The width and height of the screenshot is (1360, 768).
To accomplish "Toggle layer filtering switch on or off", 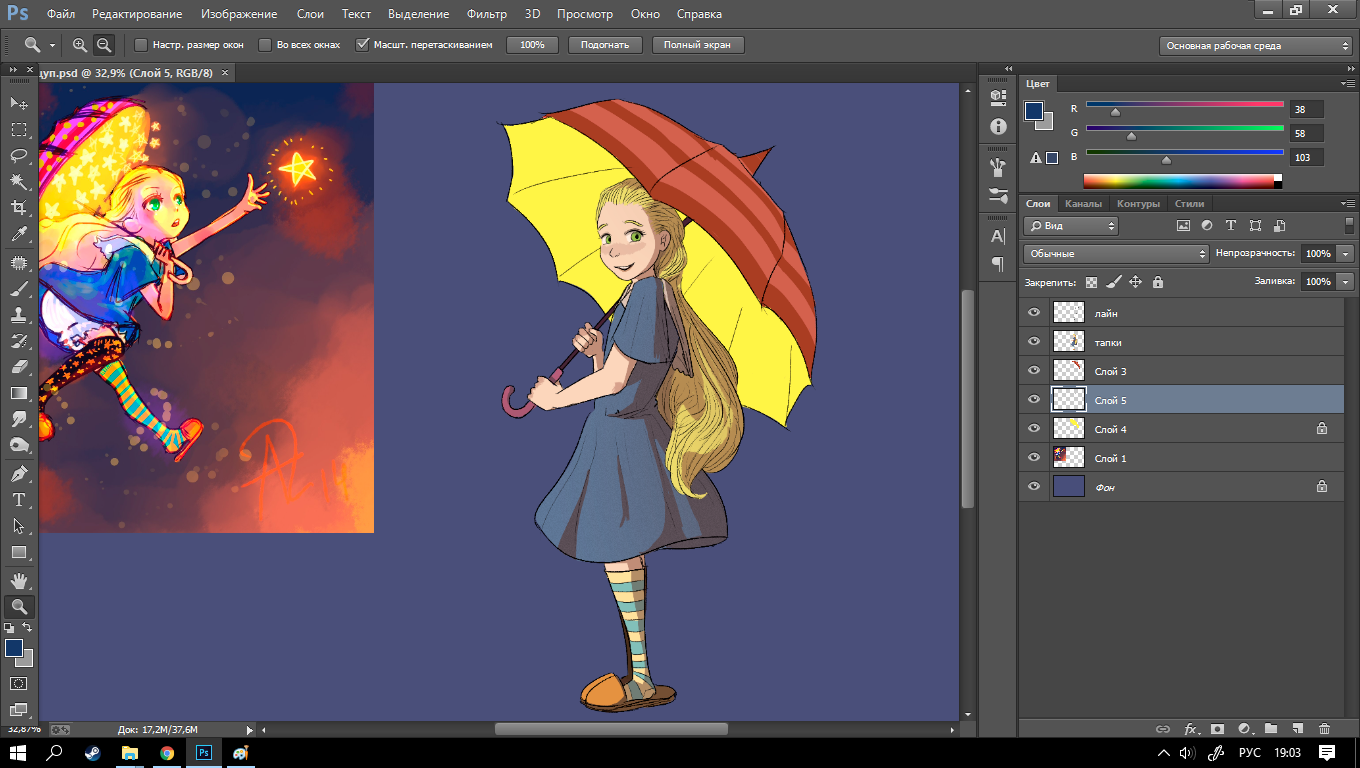I will (x=1349, y=226).
